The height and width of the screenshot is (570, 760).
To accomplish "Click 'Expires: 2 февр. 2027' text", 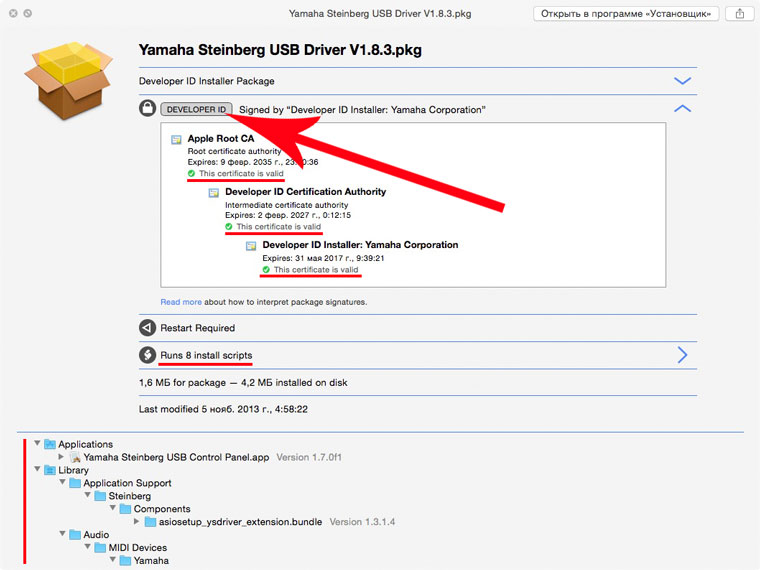I will [x=288, y=215].
